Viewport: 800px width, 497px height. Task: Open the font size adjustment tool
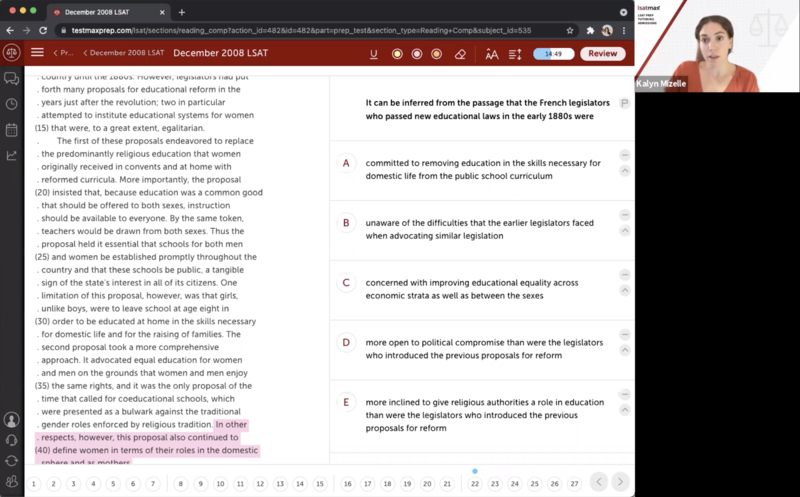click(491, 54)
